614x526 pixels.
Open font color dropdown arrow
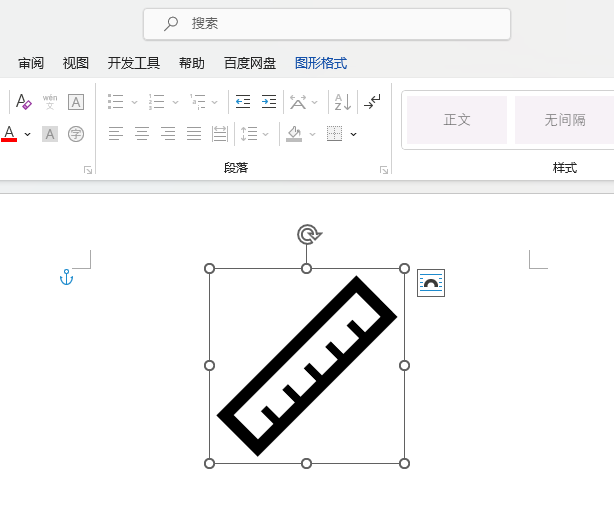pos(27,134)
